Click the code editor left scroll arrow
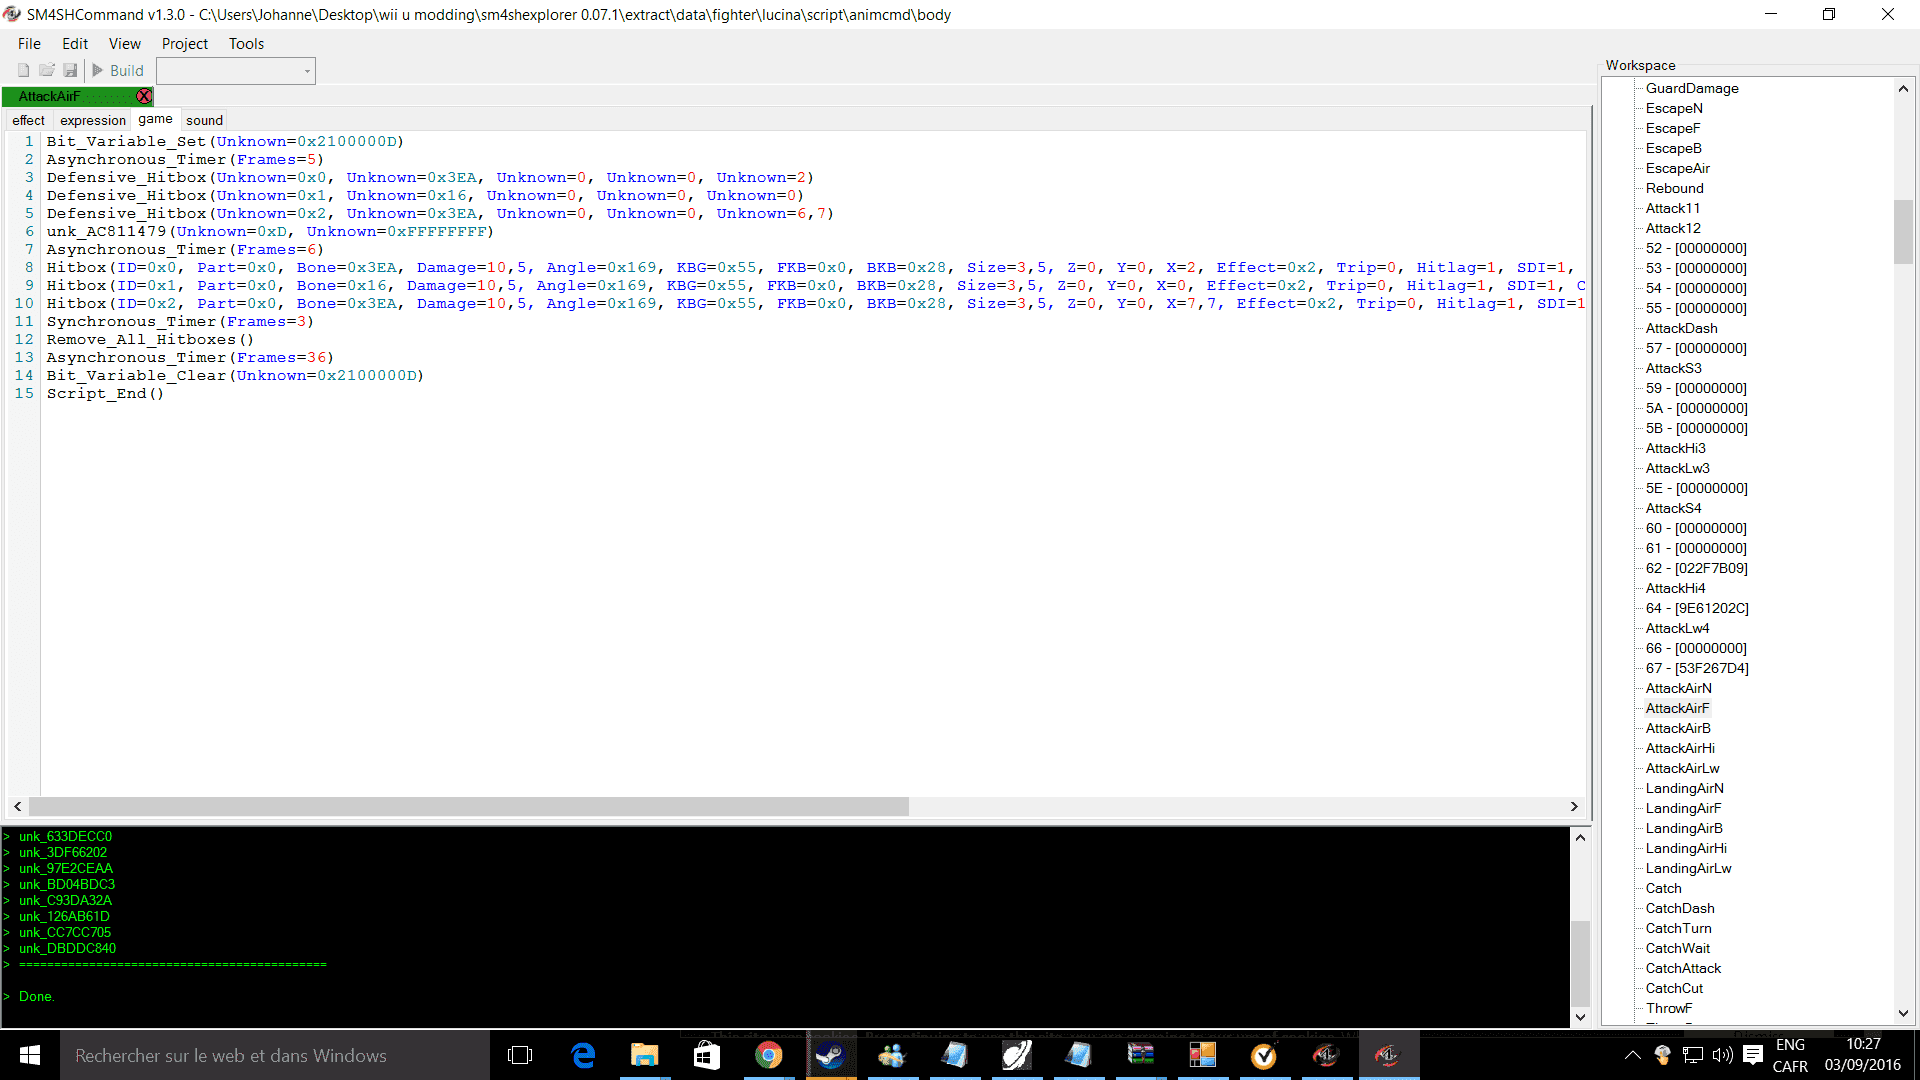1920x1080 pixels. point(18,806)
